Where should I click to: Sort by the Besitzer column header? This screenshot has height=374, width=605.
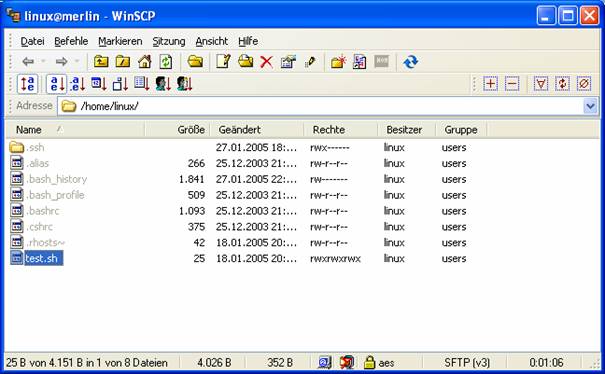tap(406, 130)
